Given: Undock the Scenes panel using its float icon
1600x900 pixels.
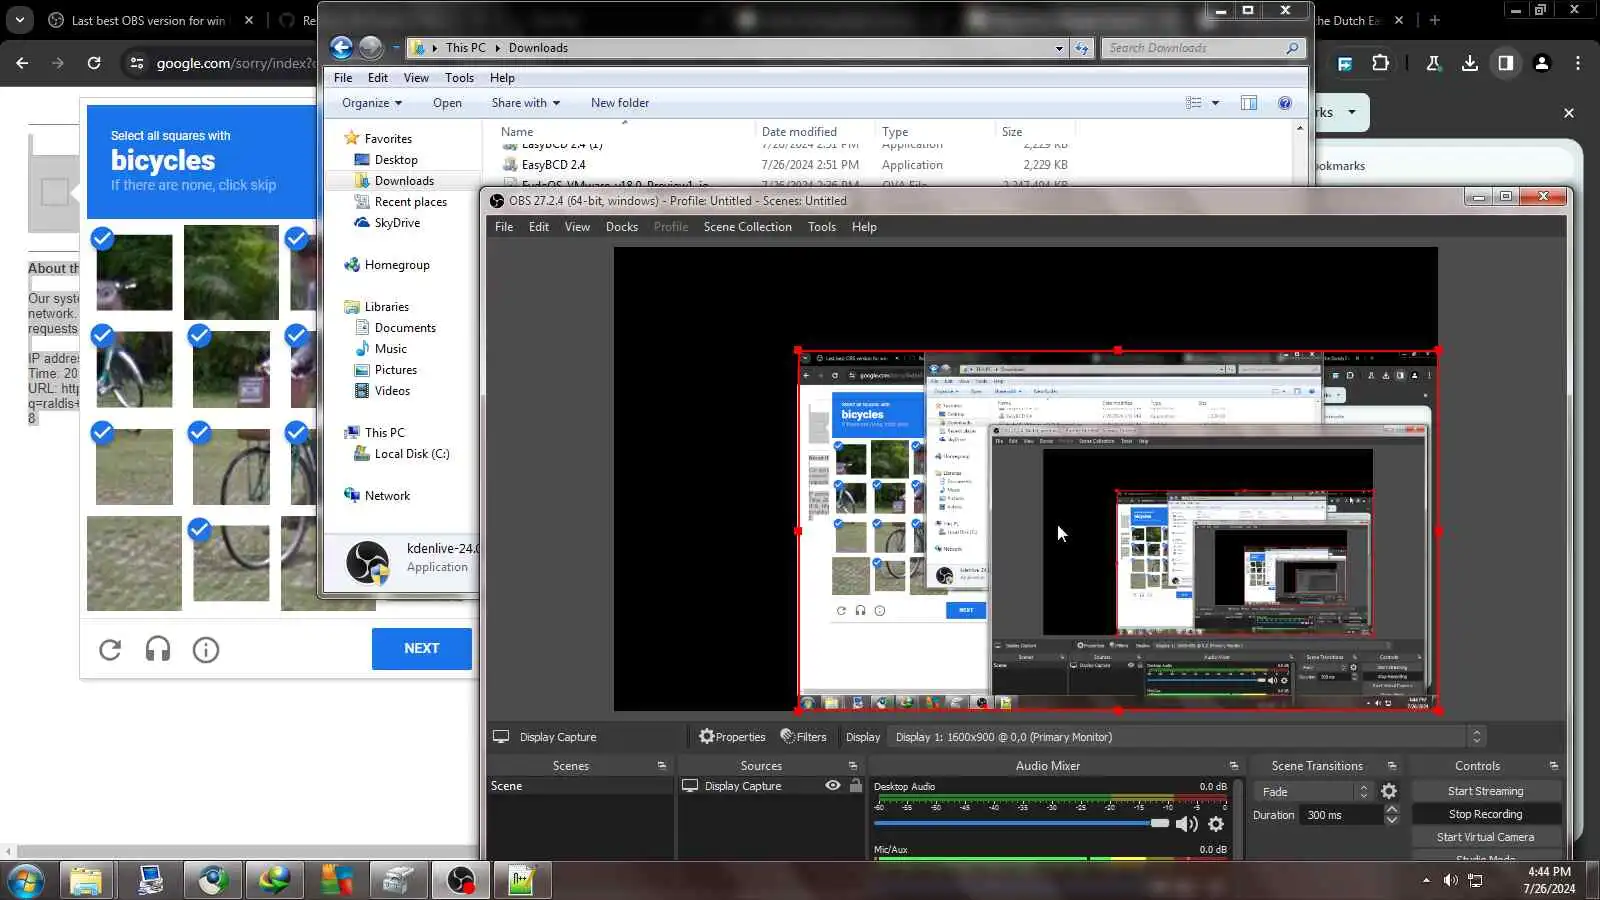Looking at the screenshot, I should tap(662, 766).
